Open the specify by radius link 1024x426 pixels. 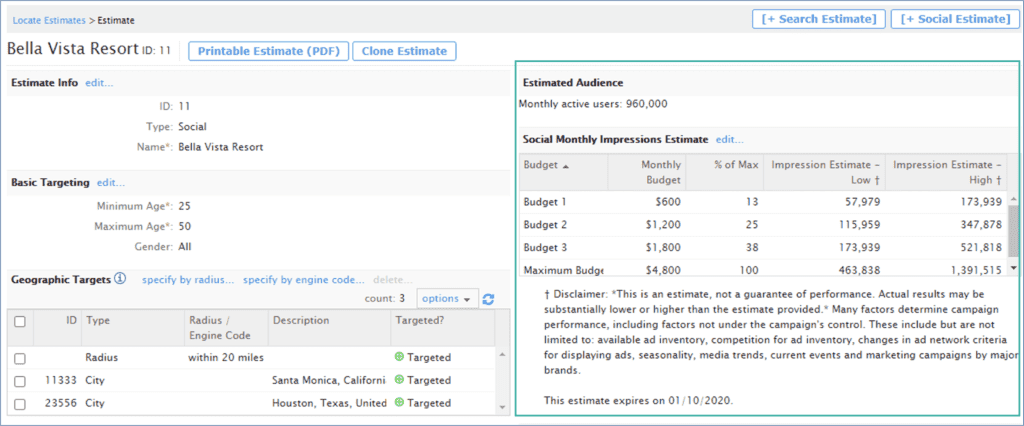tap(188, 280)
